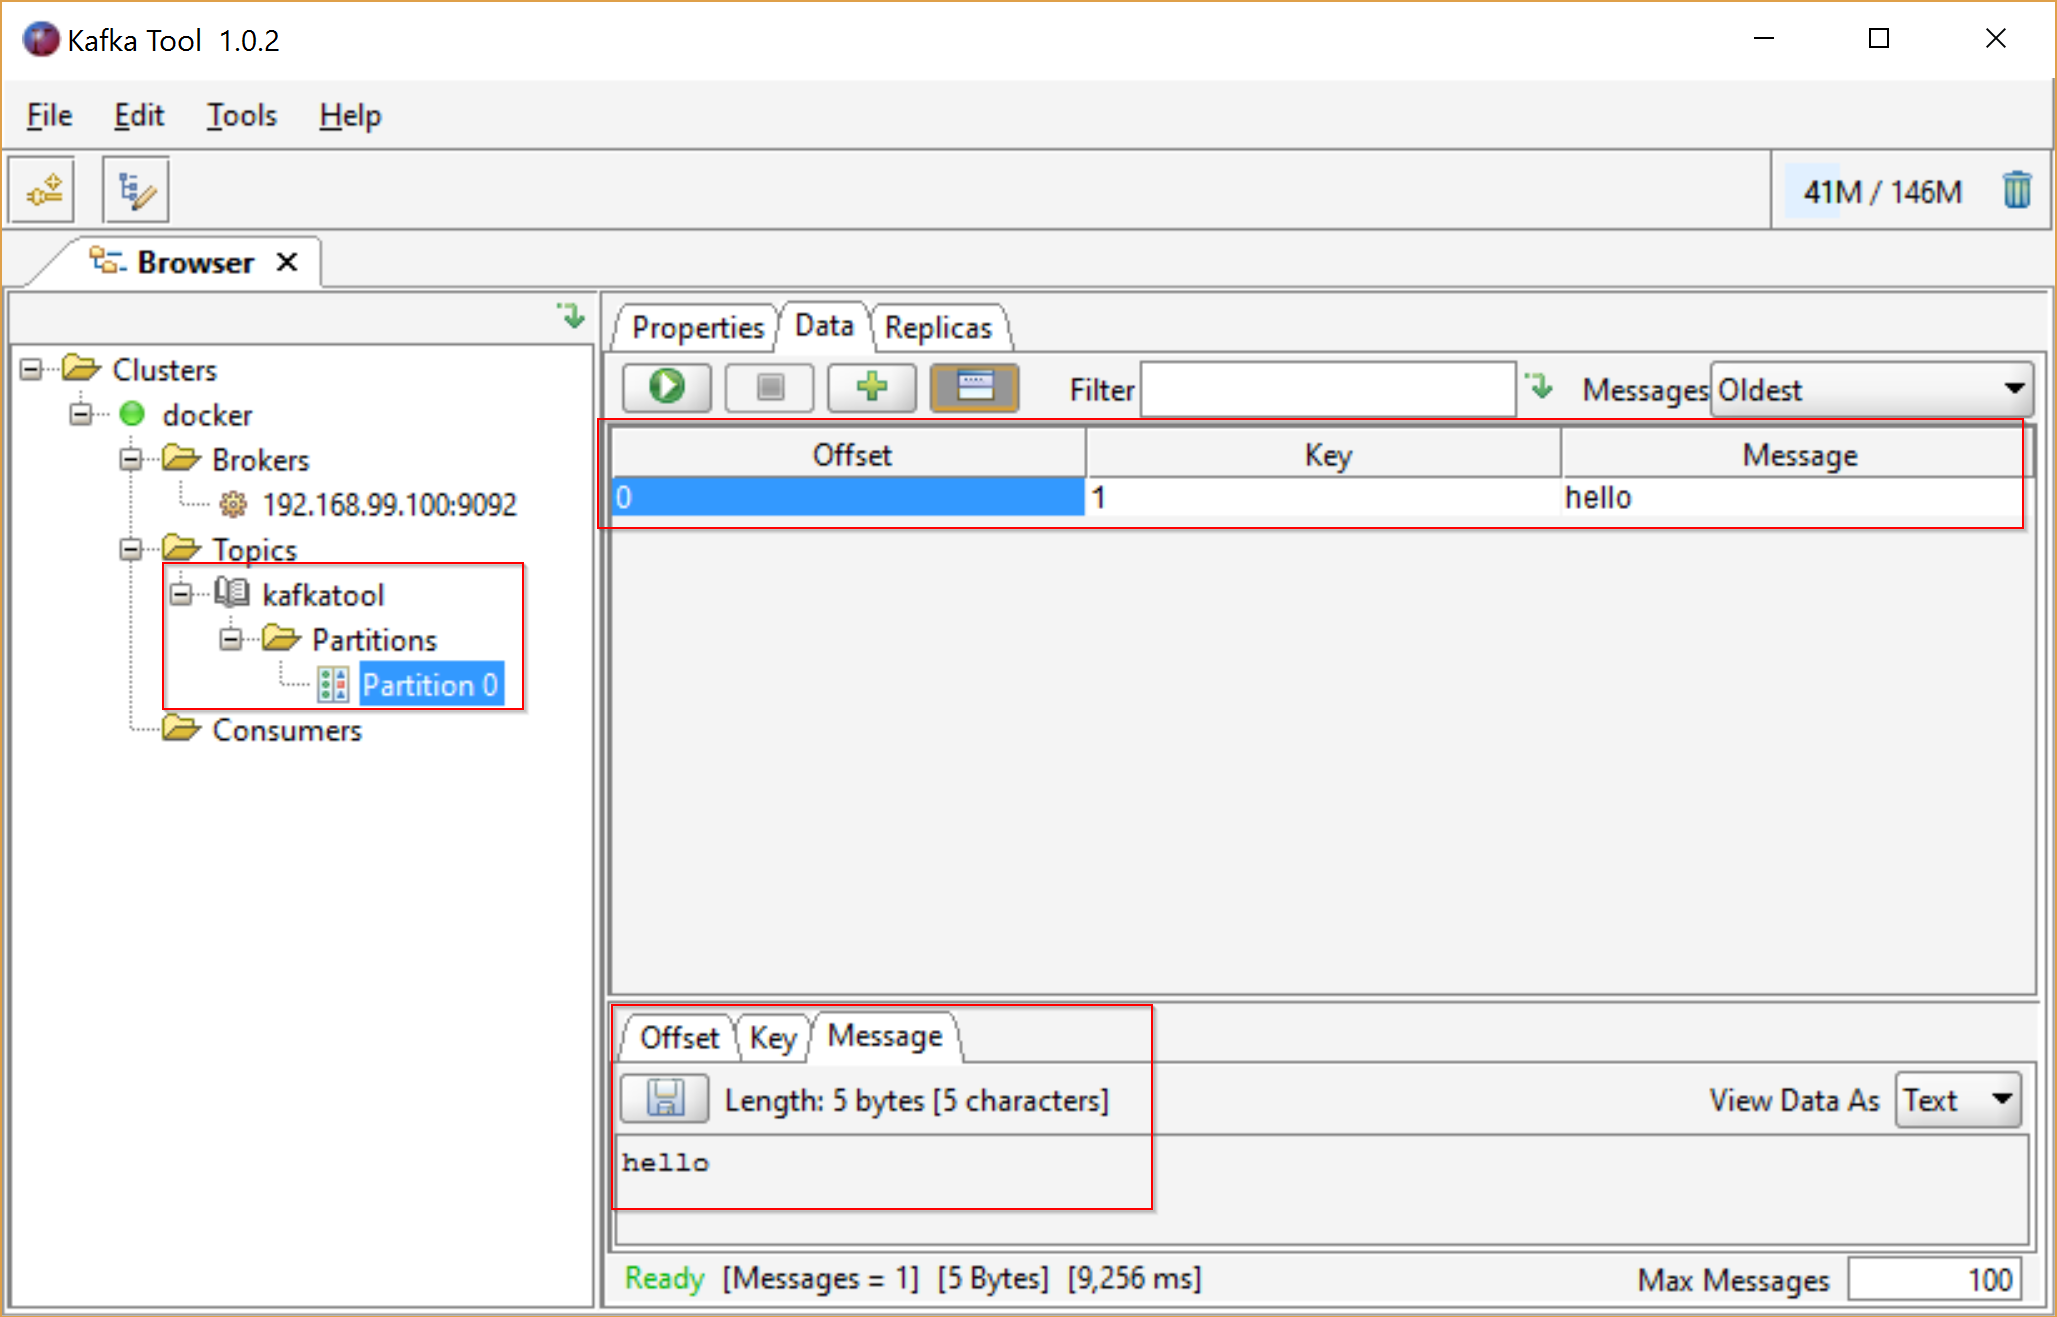
Task: Open the File menu
Action: click(49, 115)
